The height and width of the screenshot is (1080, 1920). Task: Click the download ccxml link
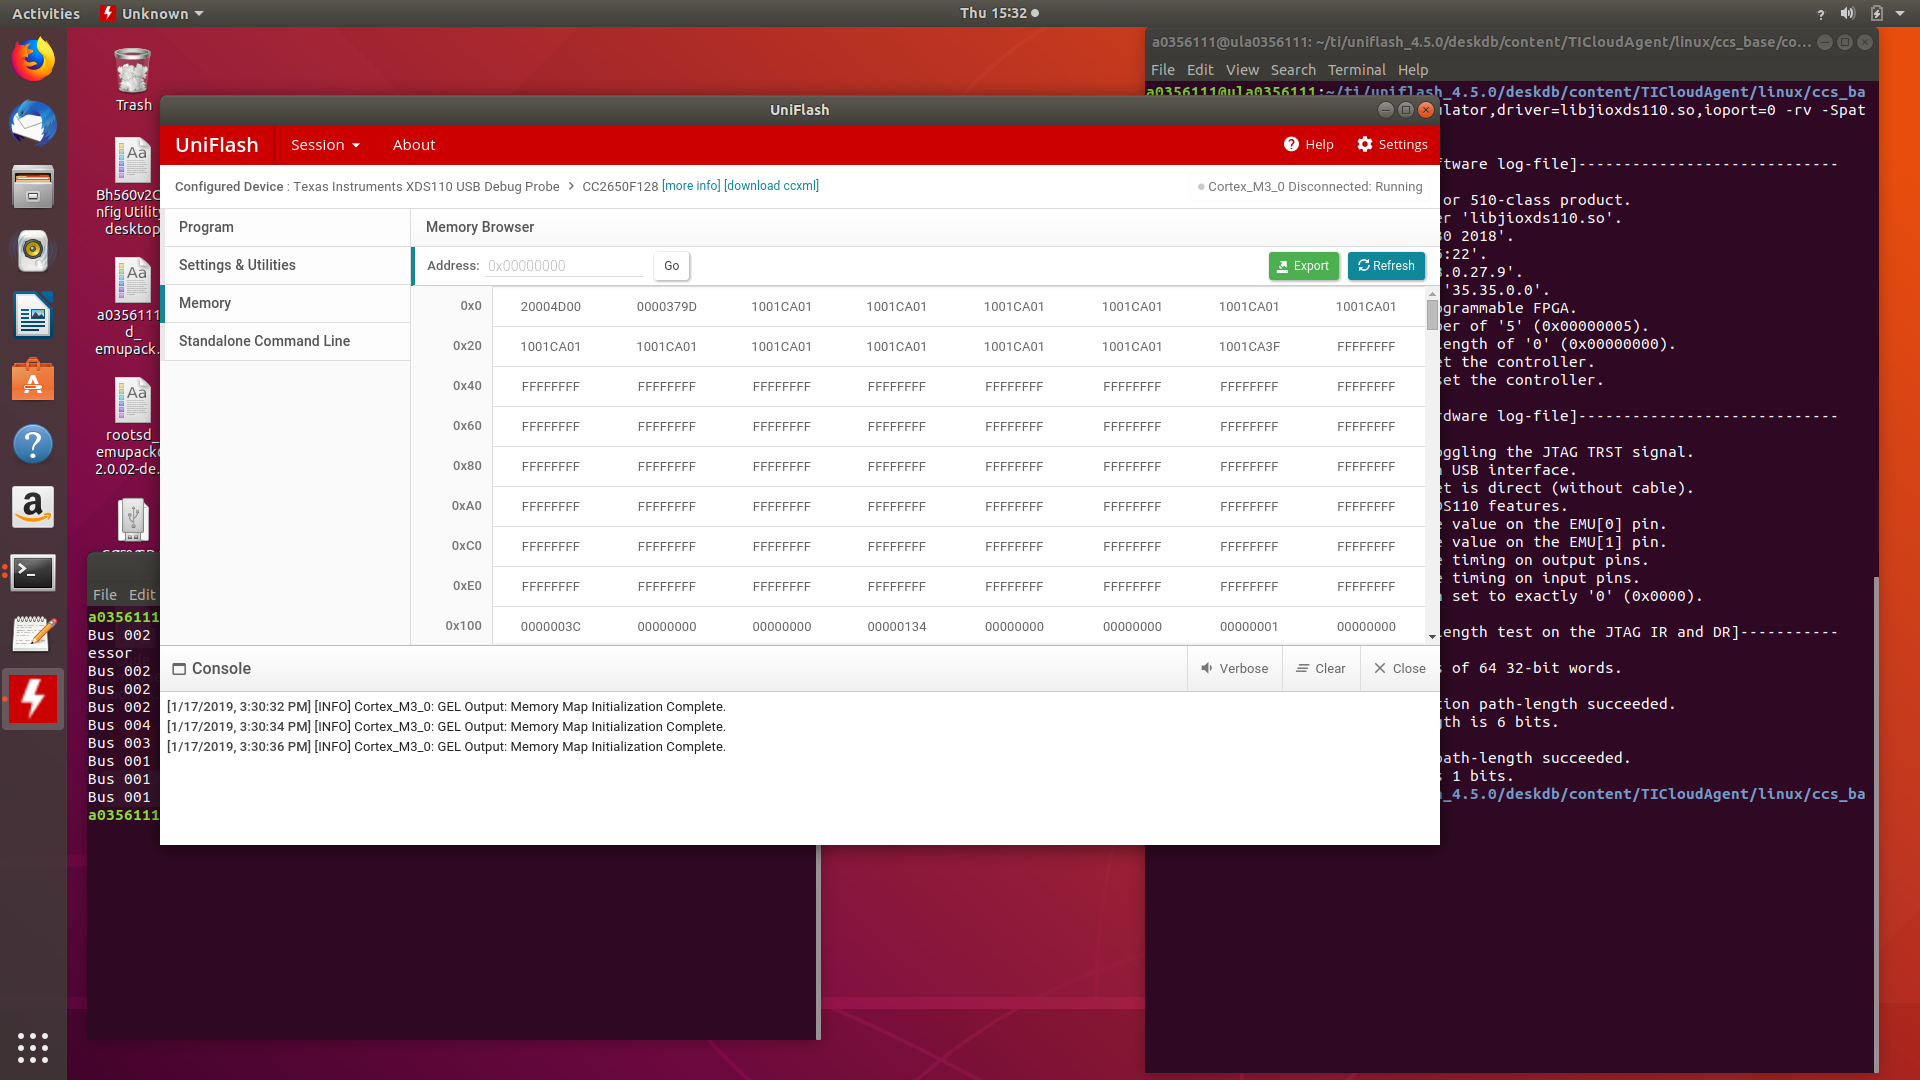[x=771, y=186]
